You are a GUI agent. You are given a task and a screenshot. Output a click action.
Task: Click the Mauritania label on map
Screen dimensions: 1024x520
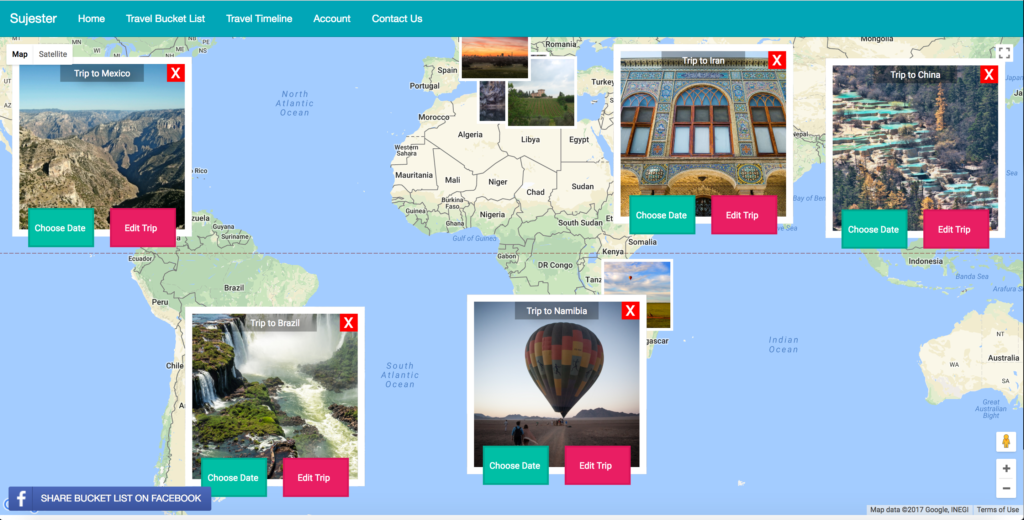[x=414, y=175]
